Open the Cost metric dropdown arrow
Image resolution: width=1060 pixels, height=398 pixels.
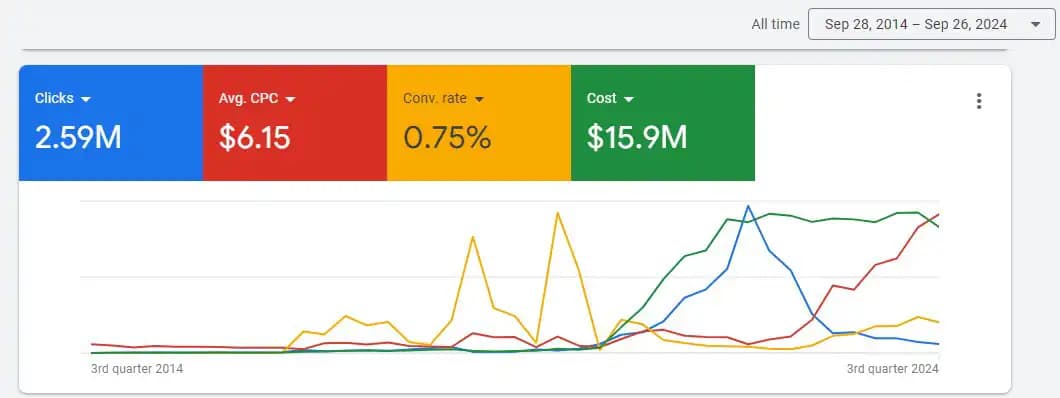click(629, 99)
